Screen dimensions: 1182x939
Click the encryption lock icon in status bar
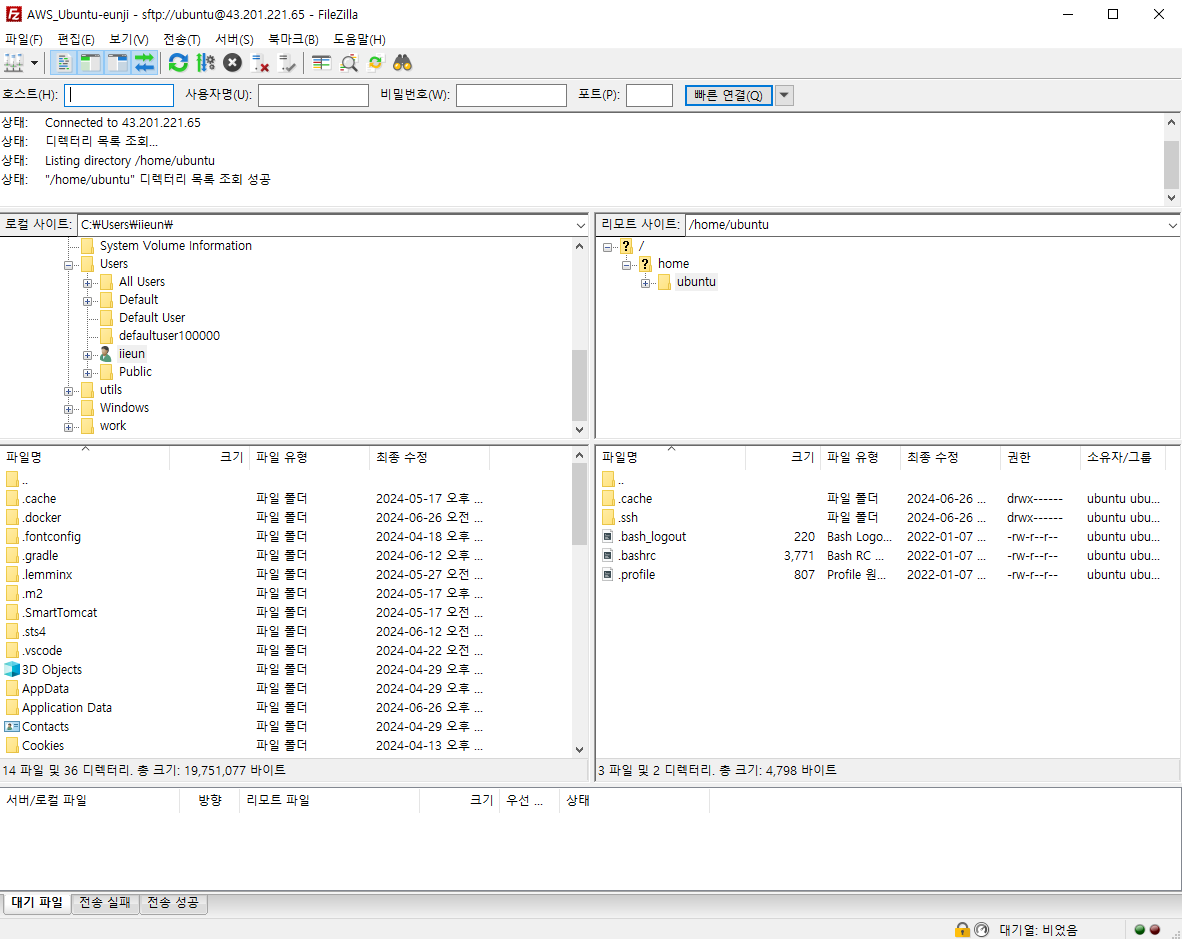pos(962,929)
